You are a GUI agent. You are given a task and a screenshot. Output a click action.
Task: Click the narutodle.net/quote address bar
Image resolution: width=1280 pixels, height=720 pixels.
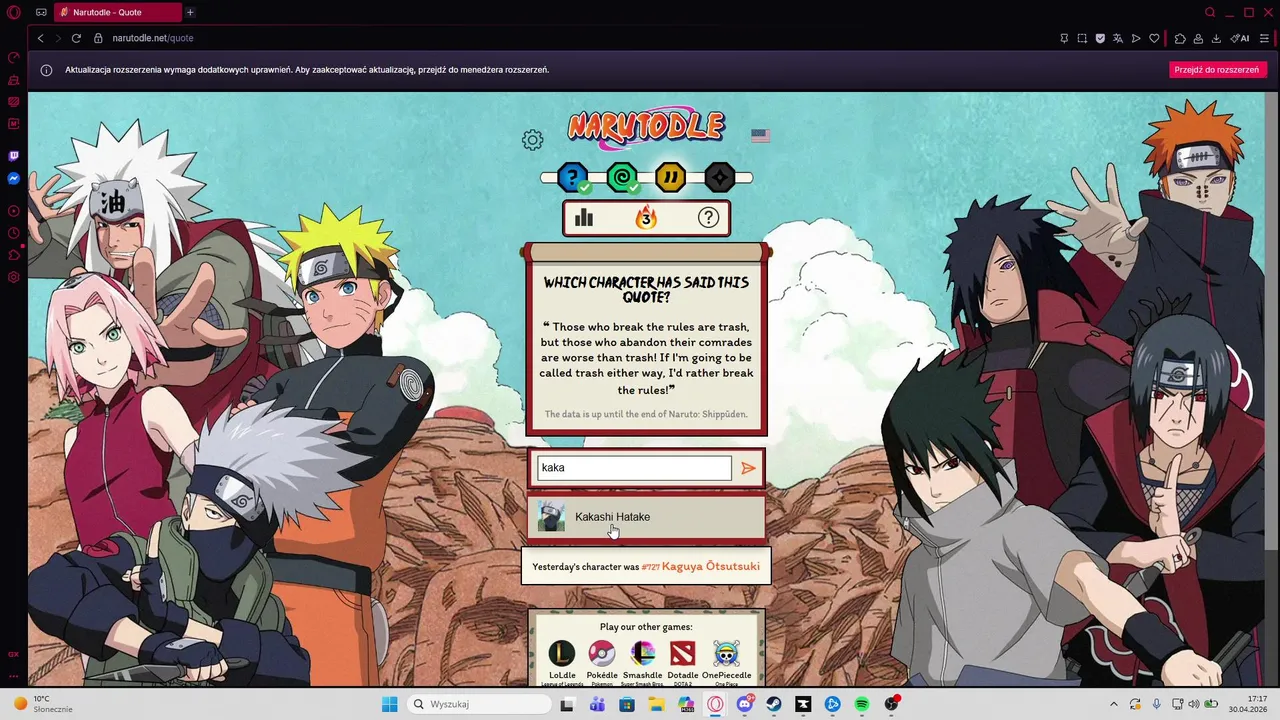pyautogui.click(x=152, y=38)
